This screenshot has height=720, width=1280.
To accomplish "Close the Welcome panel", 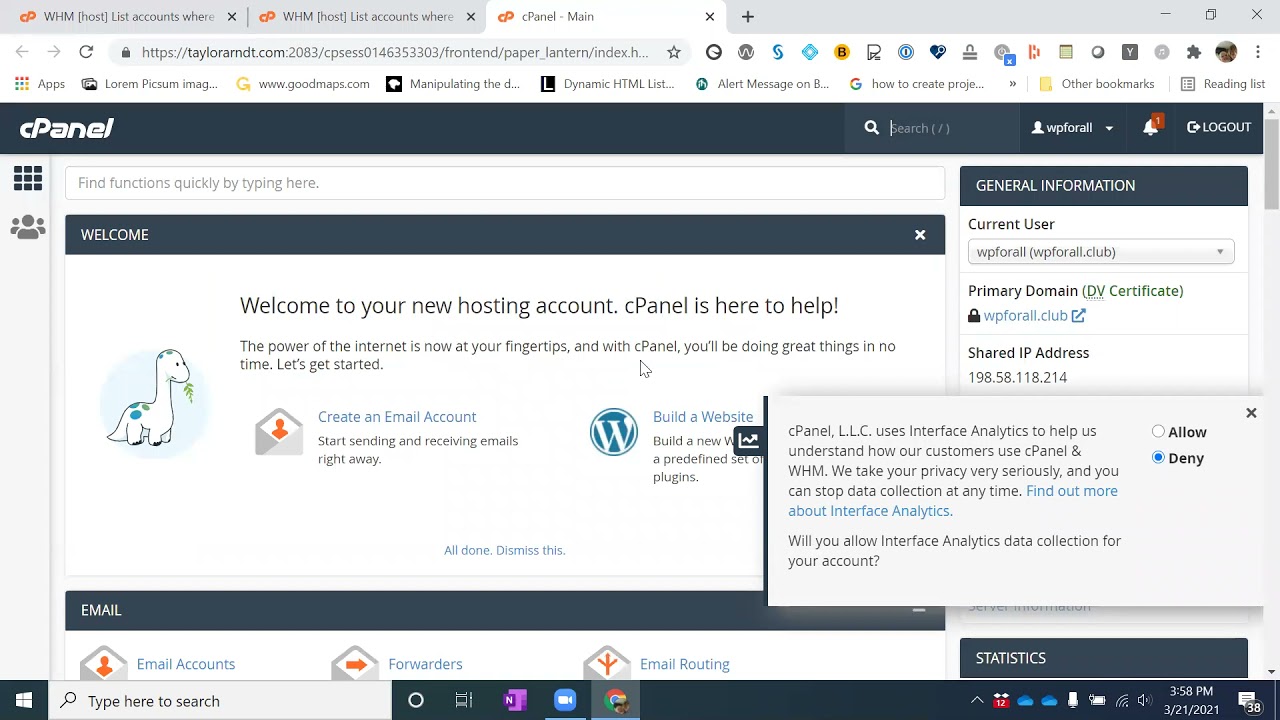I will click(920, 235).
